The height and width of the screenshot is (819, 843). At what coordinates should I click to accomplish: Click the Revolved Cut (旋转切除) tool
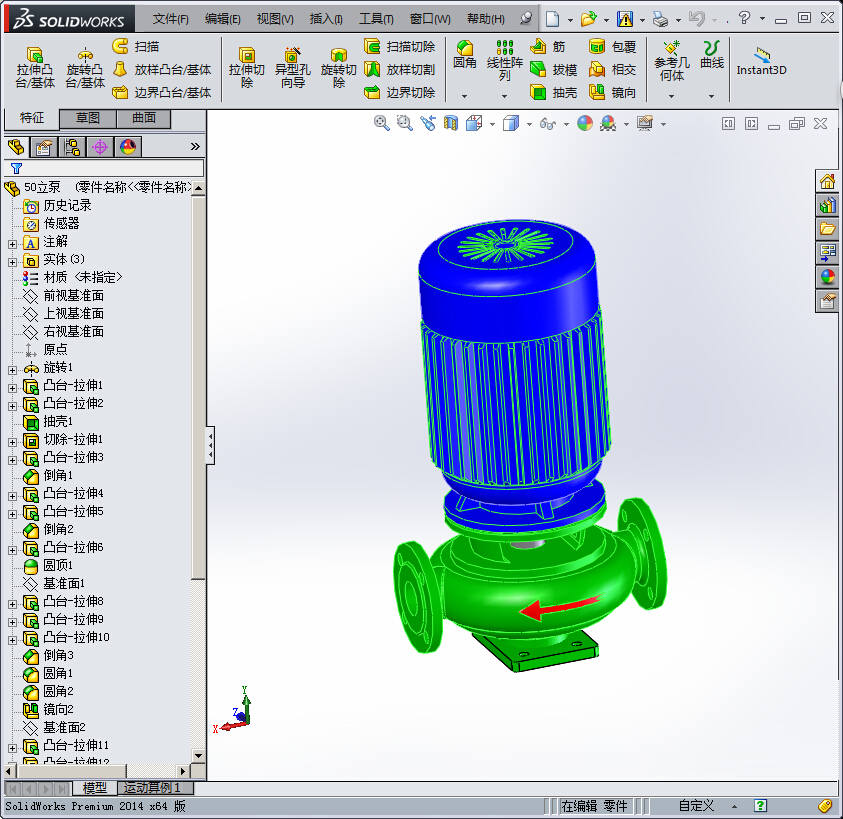(339, 68)
